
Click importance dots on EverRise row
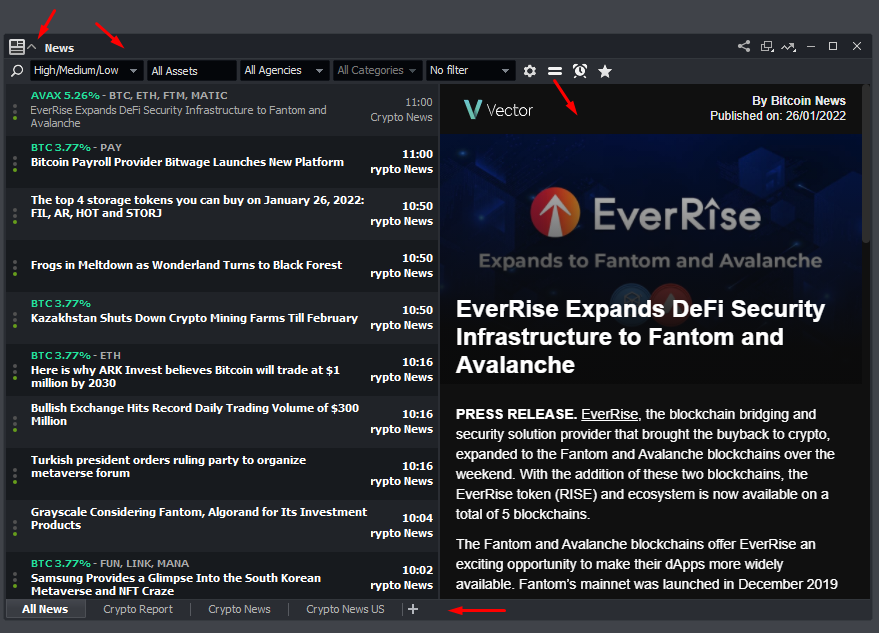click(15, 112)
